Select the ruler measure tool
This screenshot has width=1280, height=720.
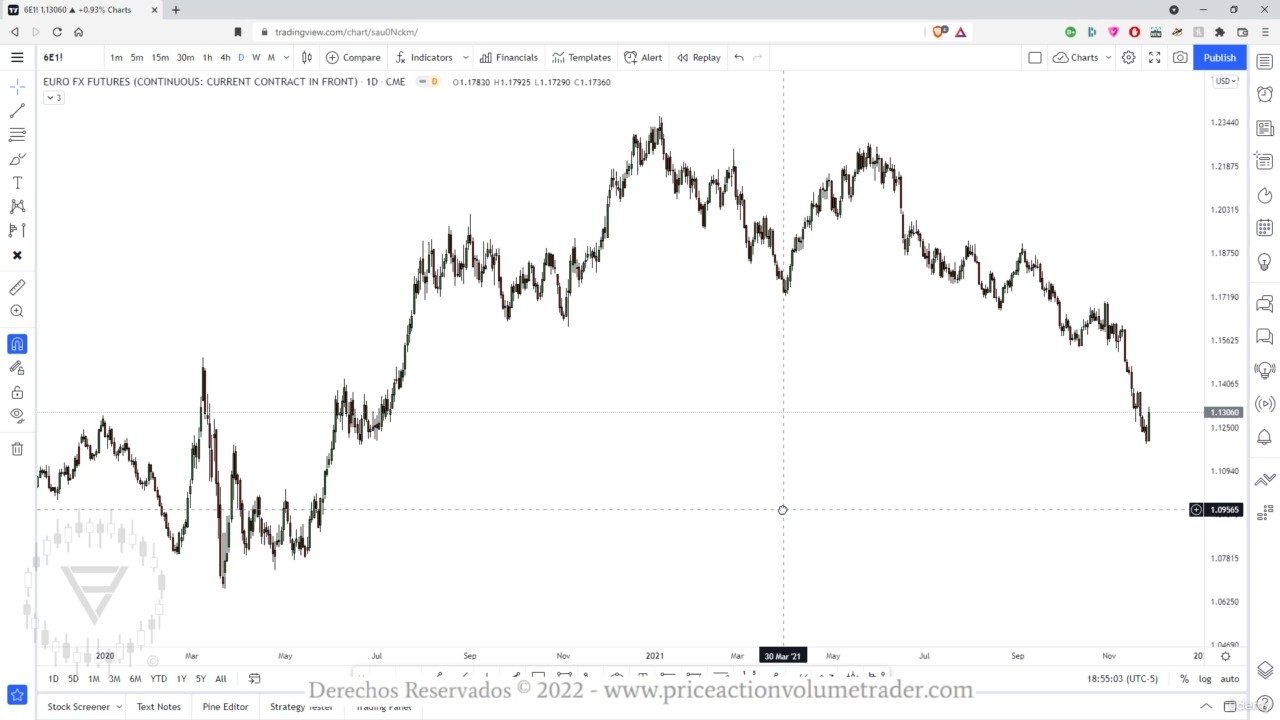17,288
